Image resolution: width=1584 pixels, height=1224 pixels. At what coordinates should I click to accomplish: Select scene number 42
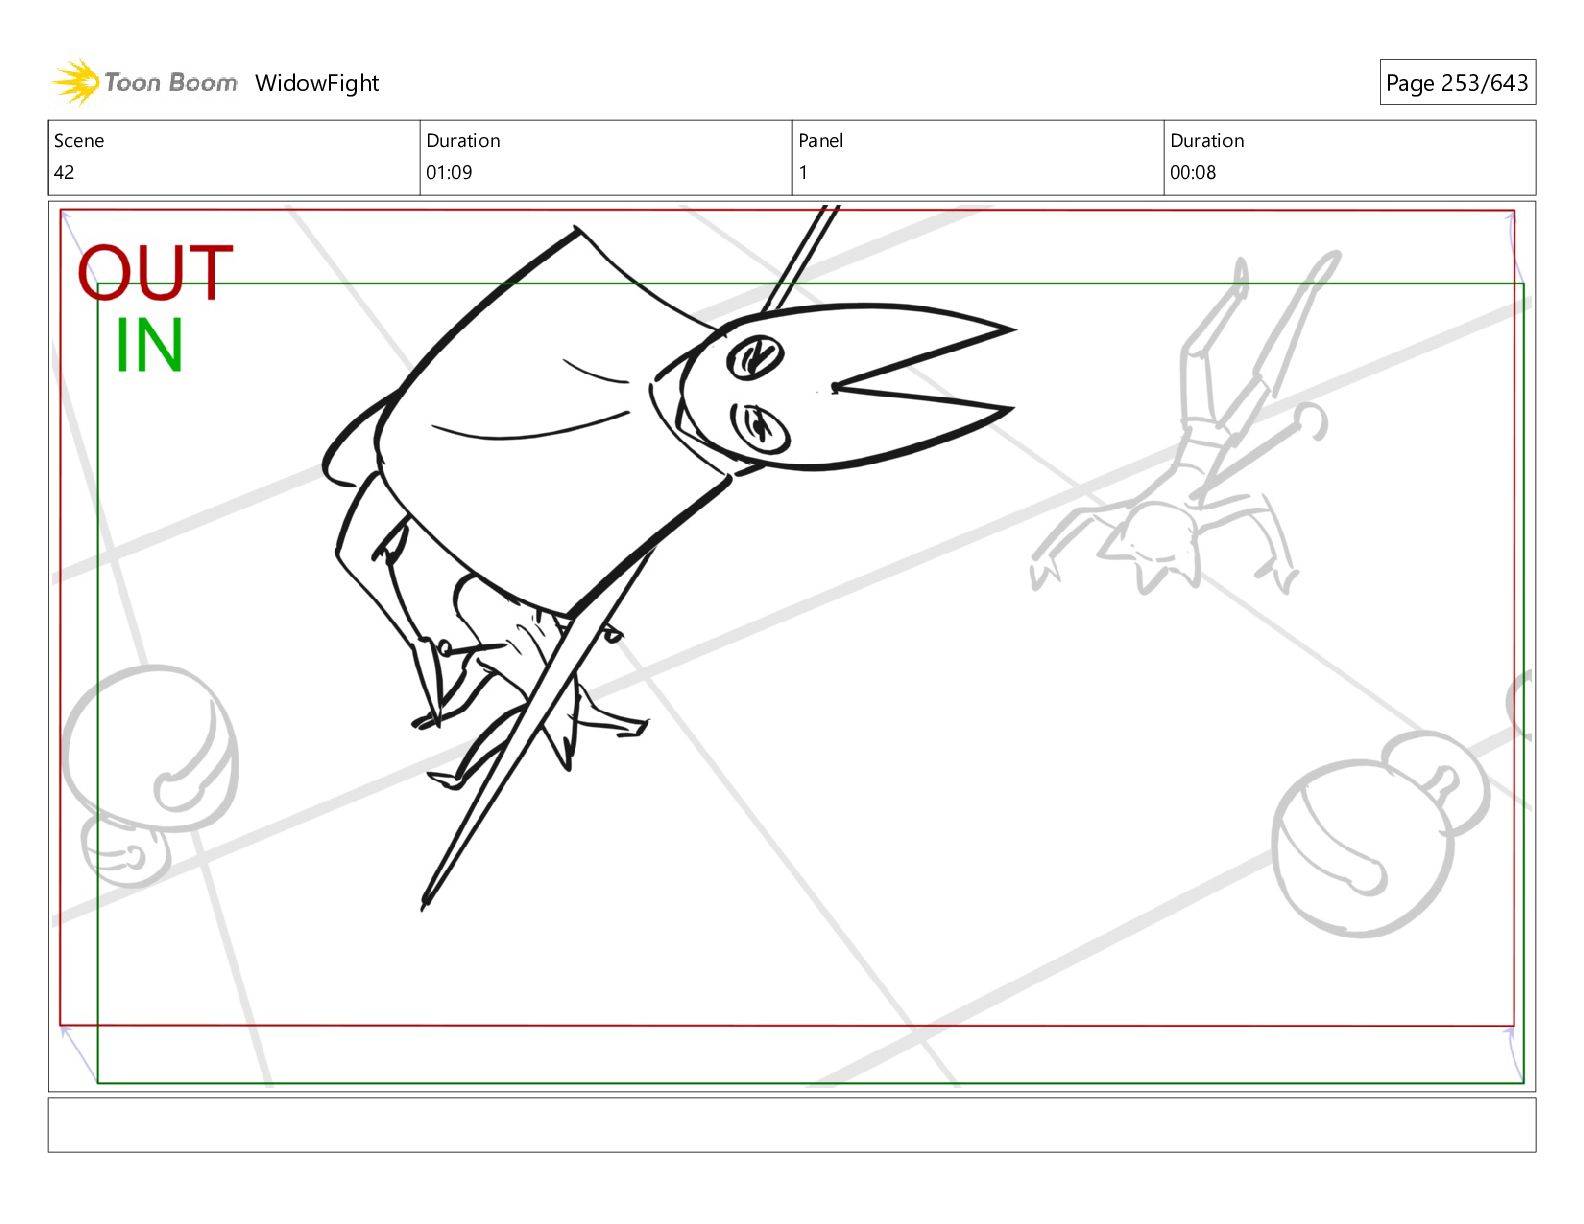(64, 172)
